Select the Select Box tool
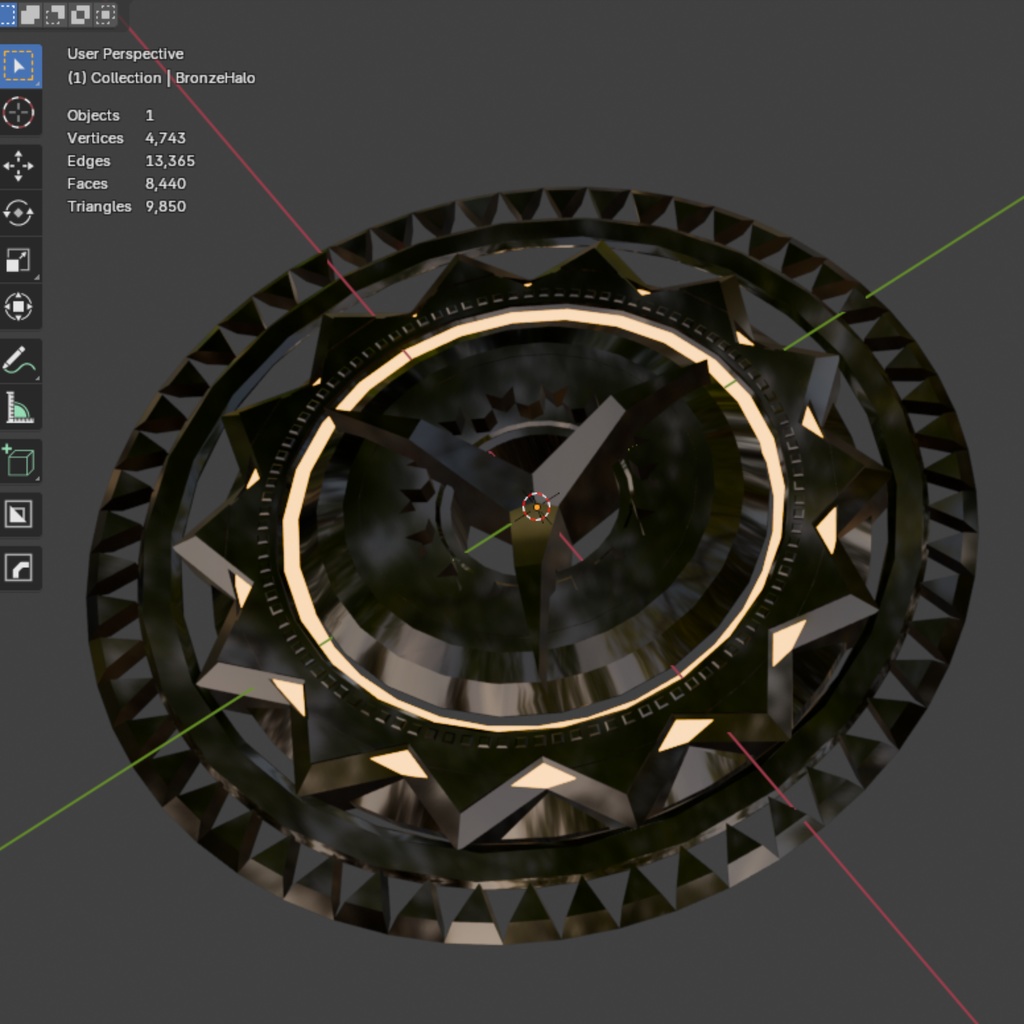Viewport: 1024px width, 1024px height. pyautogui.click(x=19, y=66)
